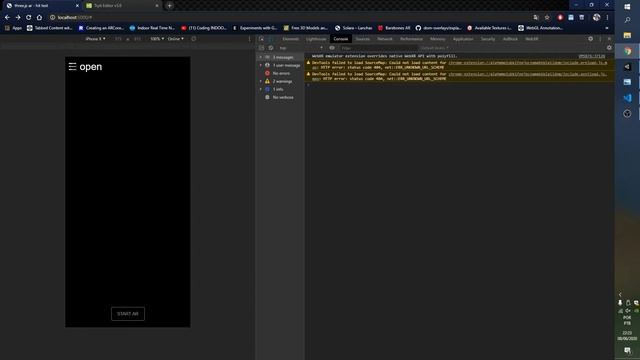640x360 pixels.
Task: Activate the inspect element picker
Action: (261, 39)
